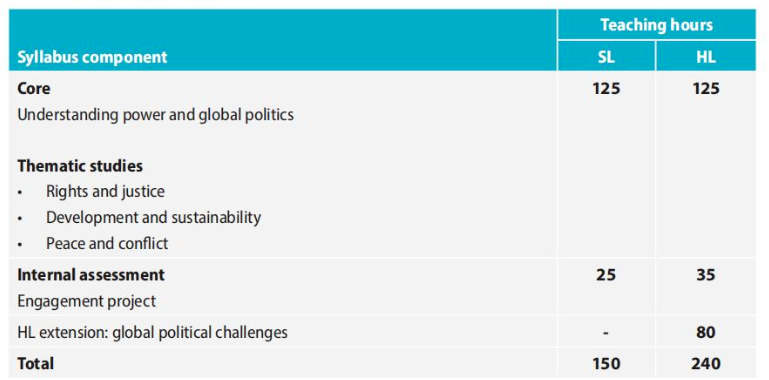Click 'Understanding power and global politics' text
The height and width of the screenshot is (380, 769).
tap(155, 115)
